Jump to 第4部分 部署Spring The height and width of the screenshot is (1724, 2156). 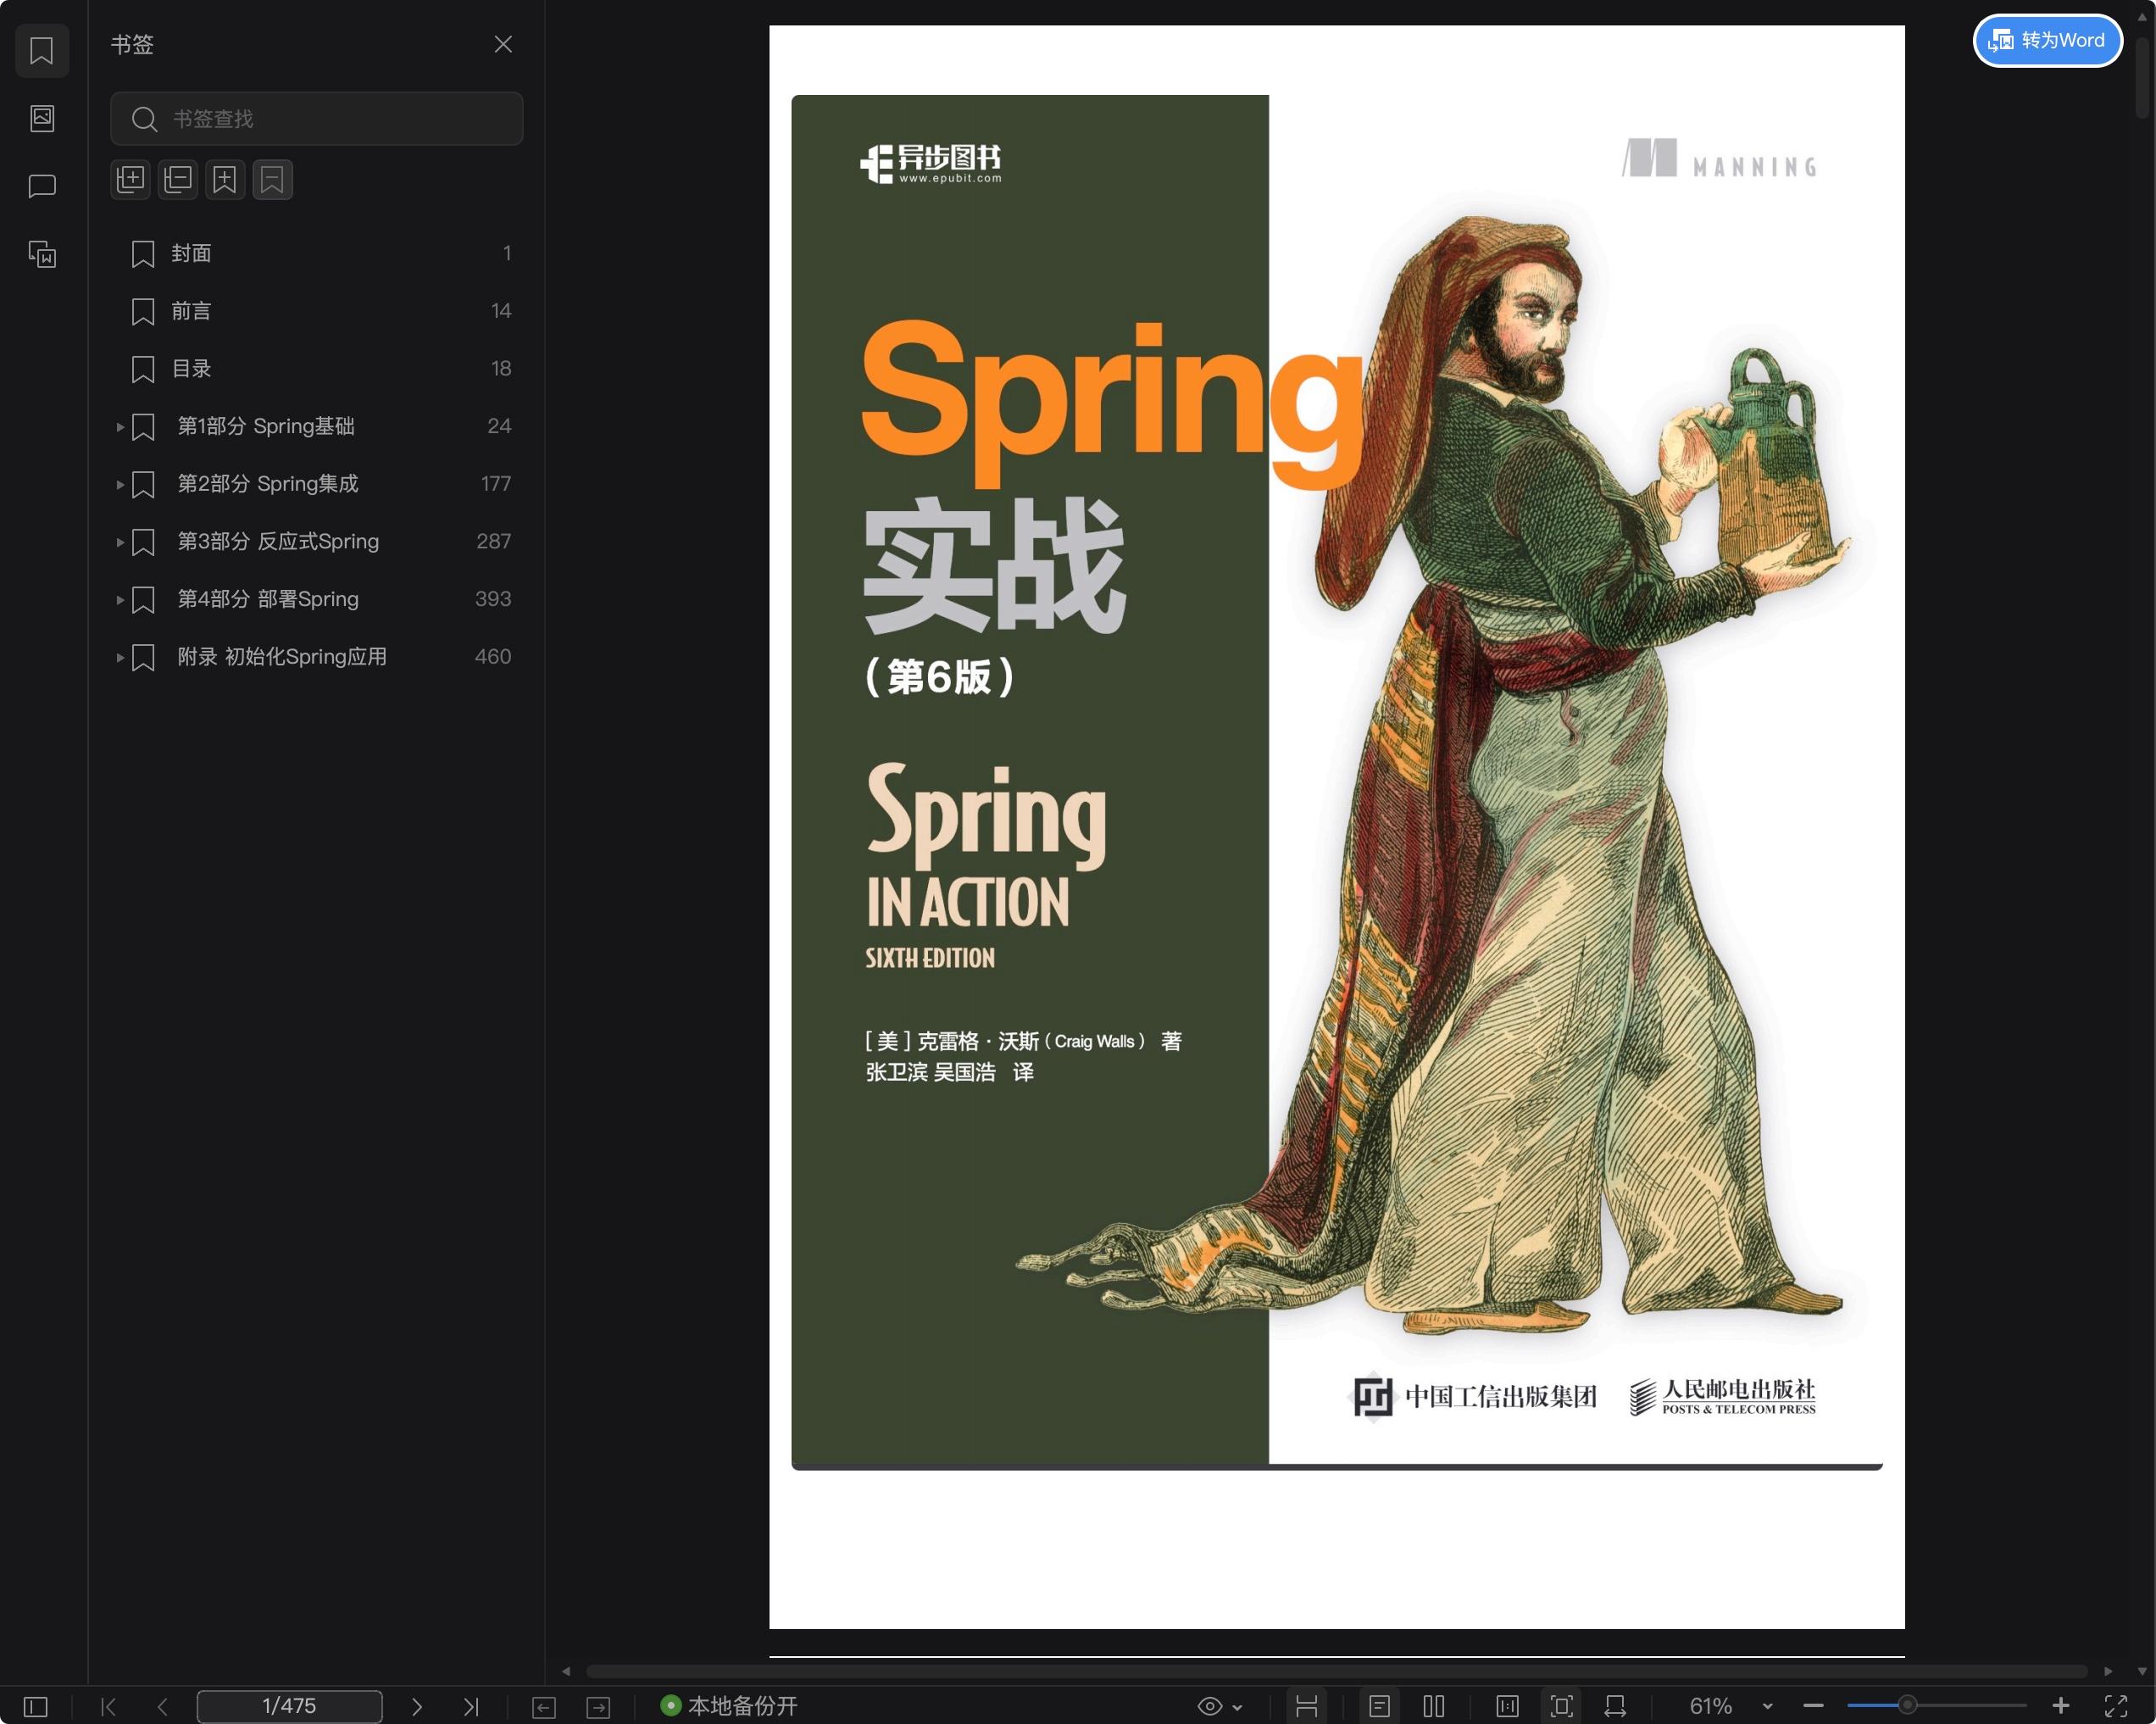point(268,599)
